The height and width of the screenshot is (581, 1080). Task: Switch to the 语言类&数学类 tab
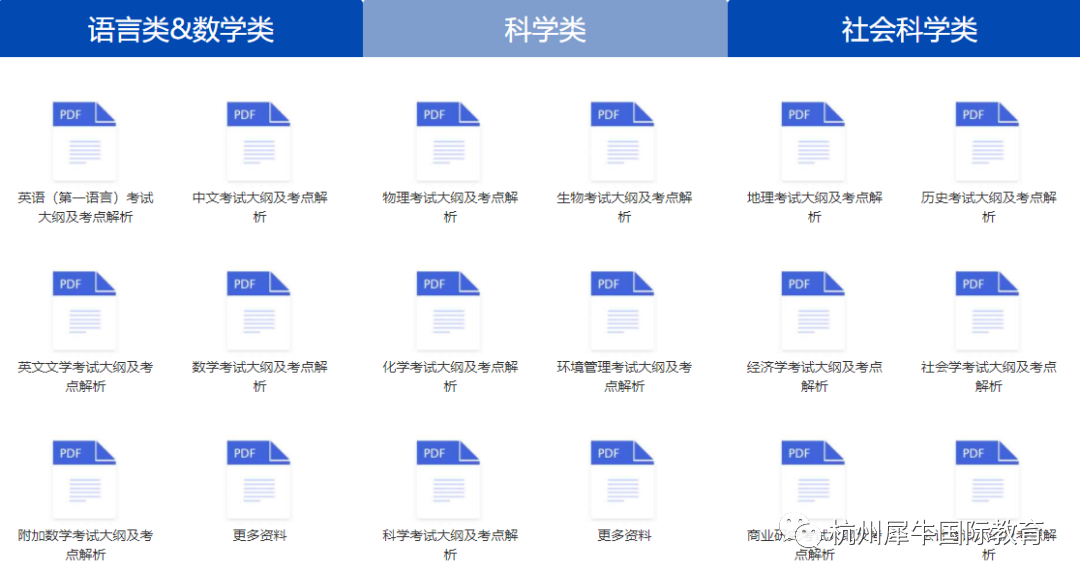tap(181, 28)
